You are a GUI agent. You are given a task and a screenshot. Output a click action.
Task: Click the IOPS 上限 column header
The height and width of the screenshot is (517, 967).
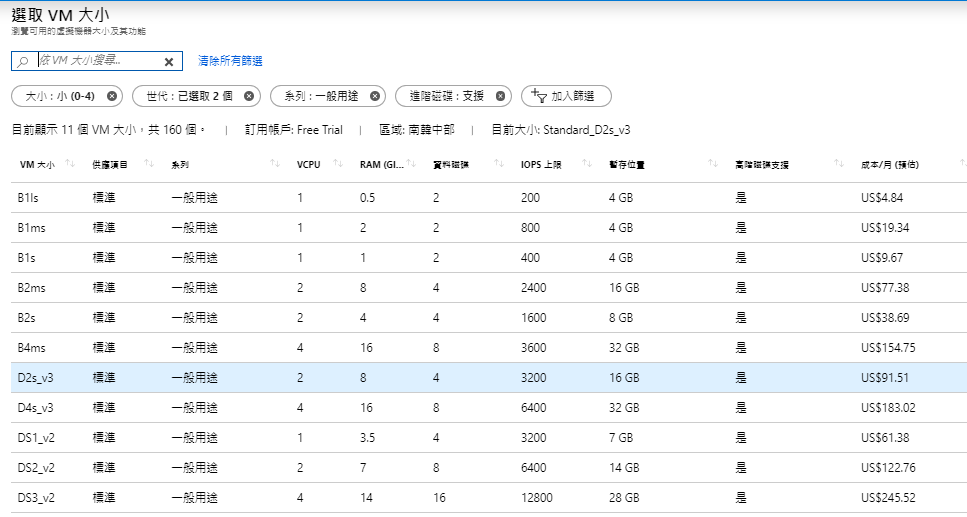tap(541, 165)
